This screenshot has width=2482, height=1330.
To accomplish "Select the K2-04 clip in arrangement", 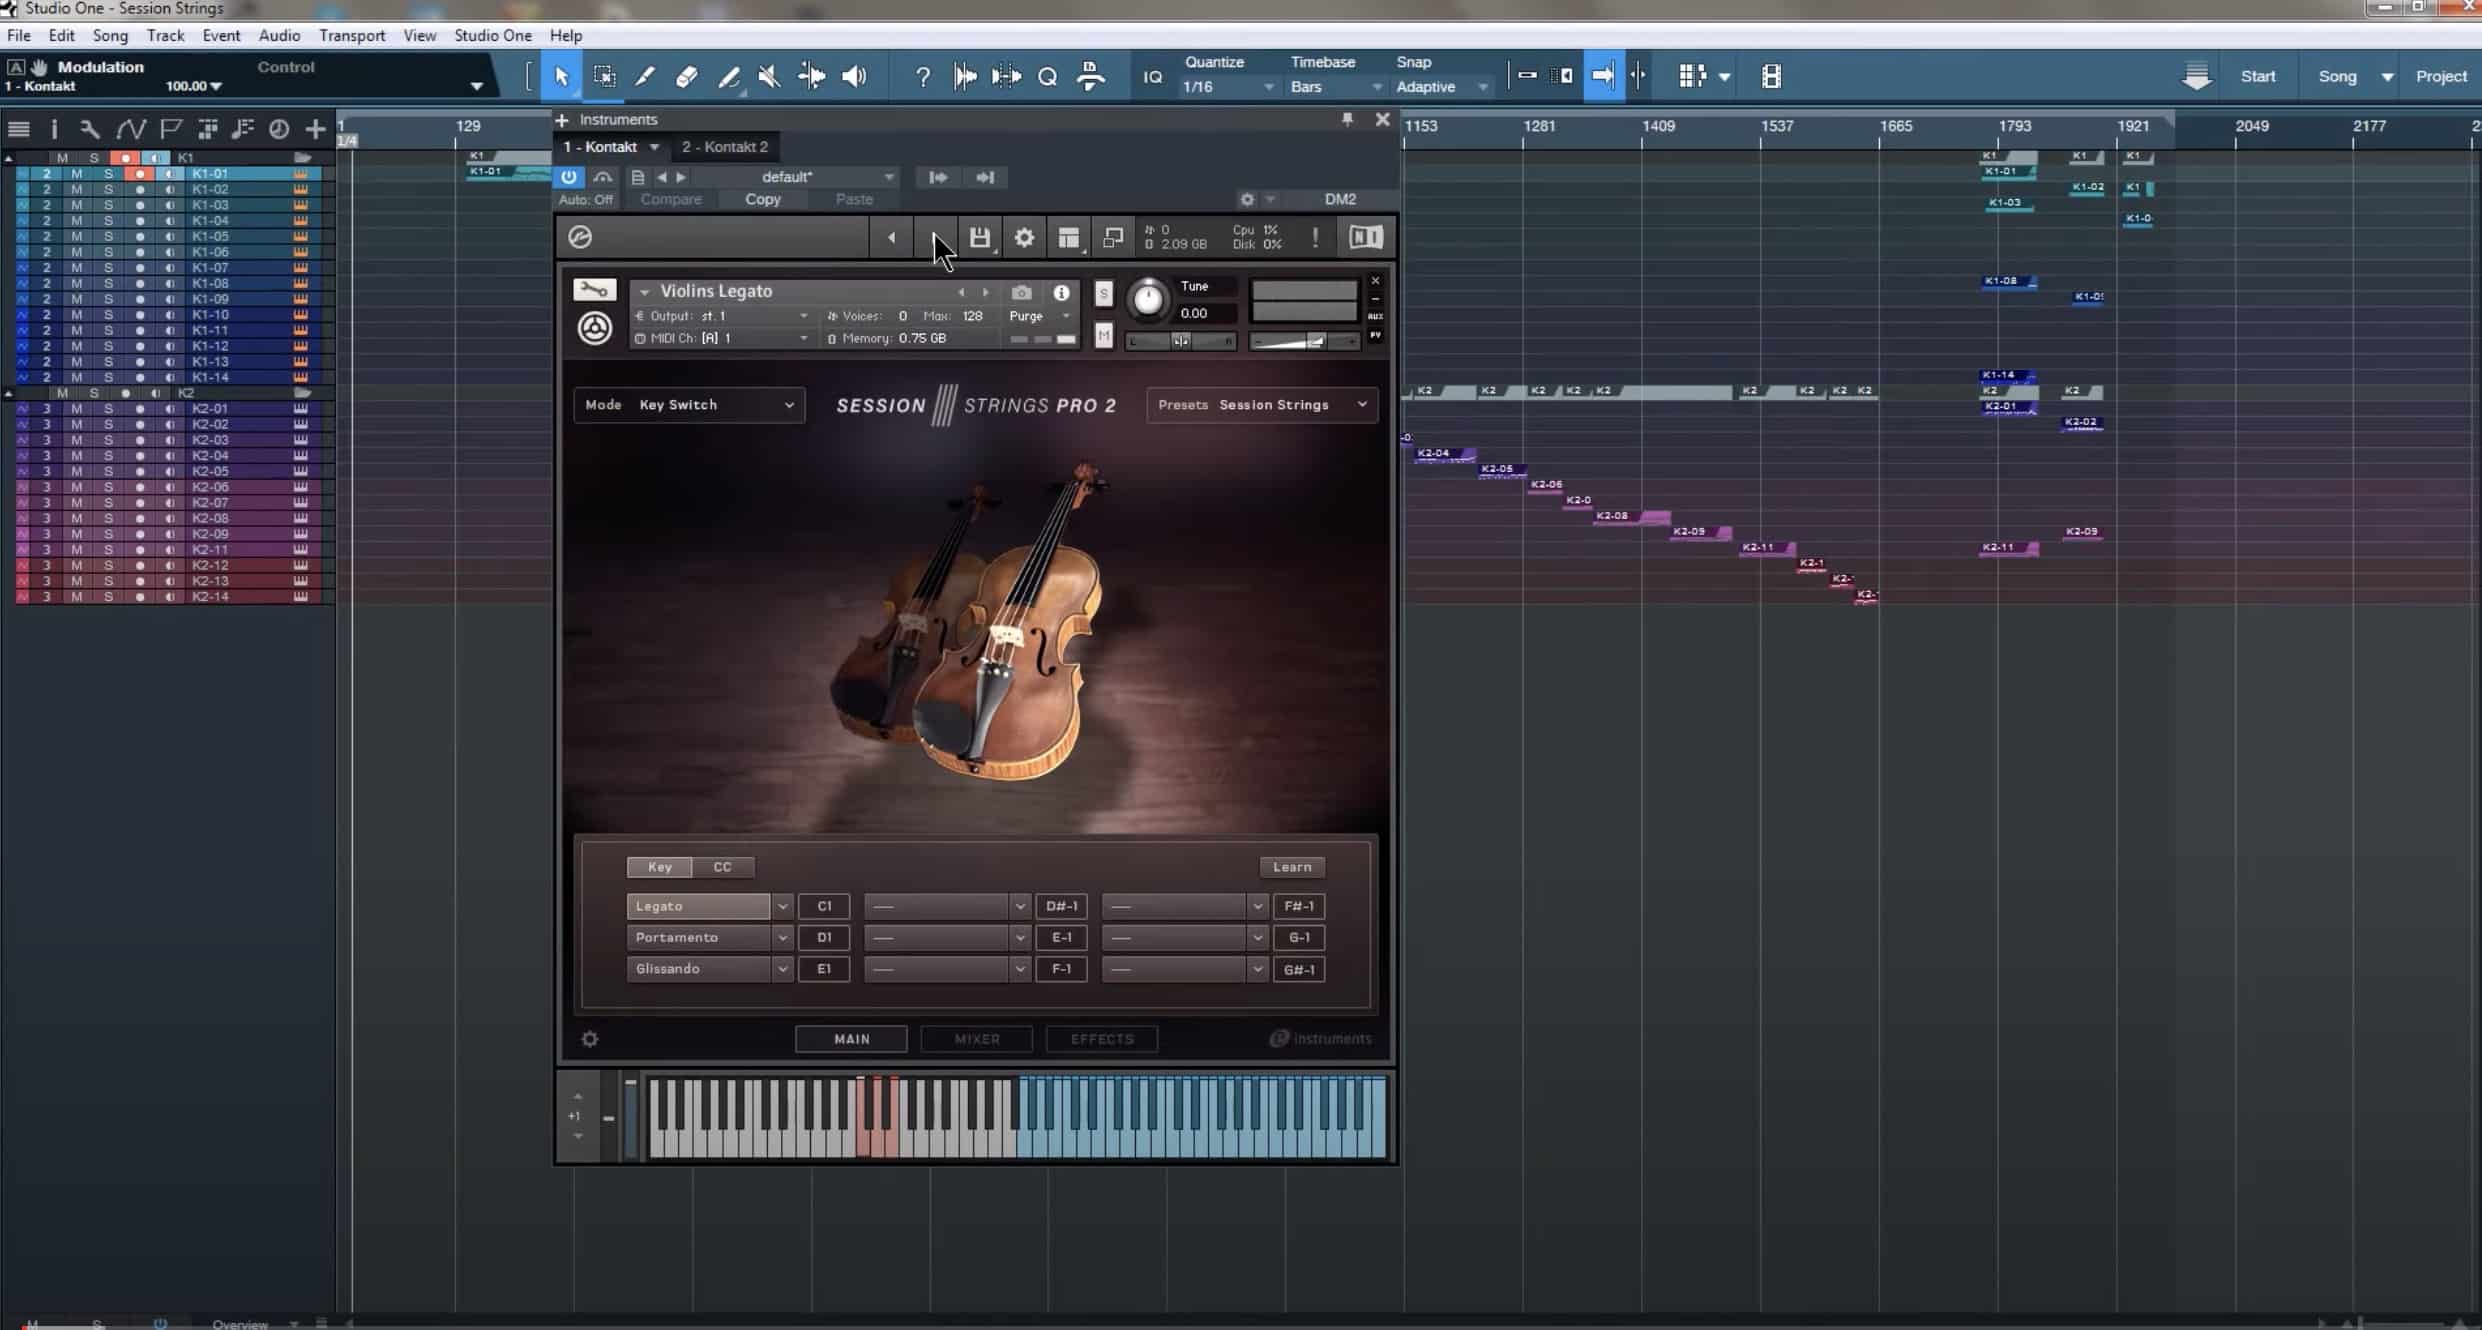I will tap(1444, 454).
